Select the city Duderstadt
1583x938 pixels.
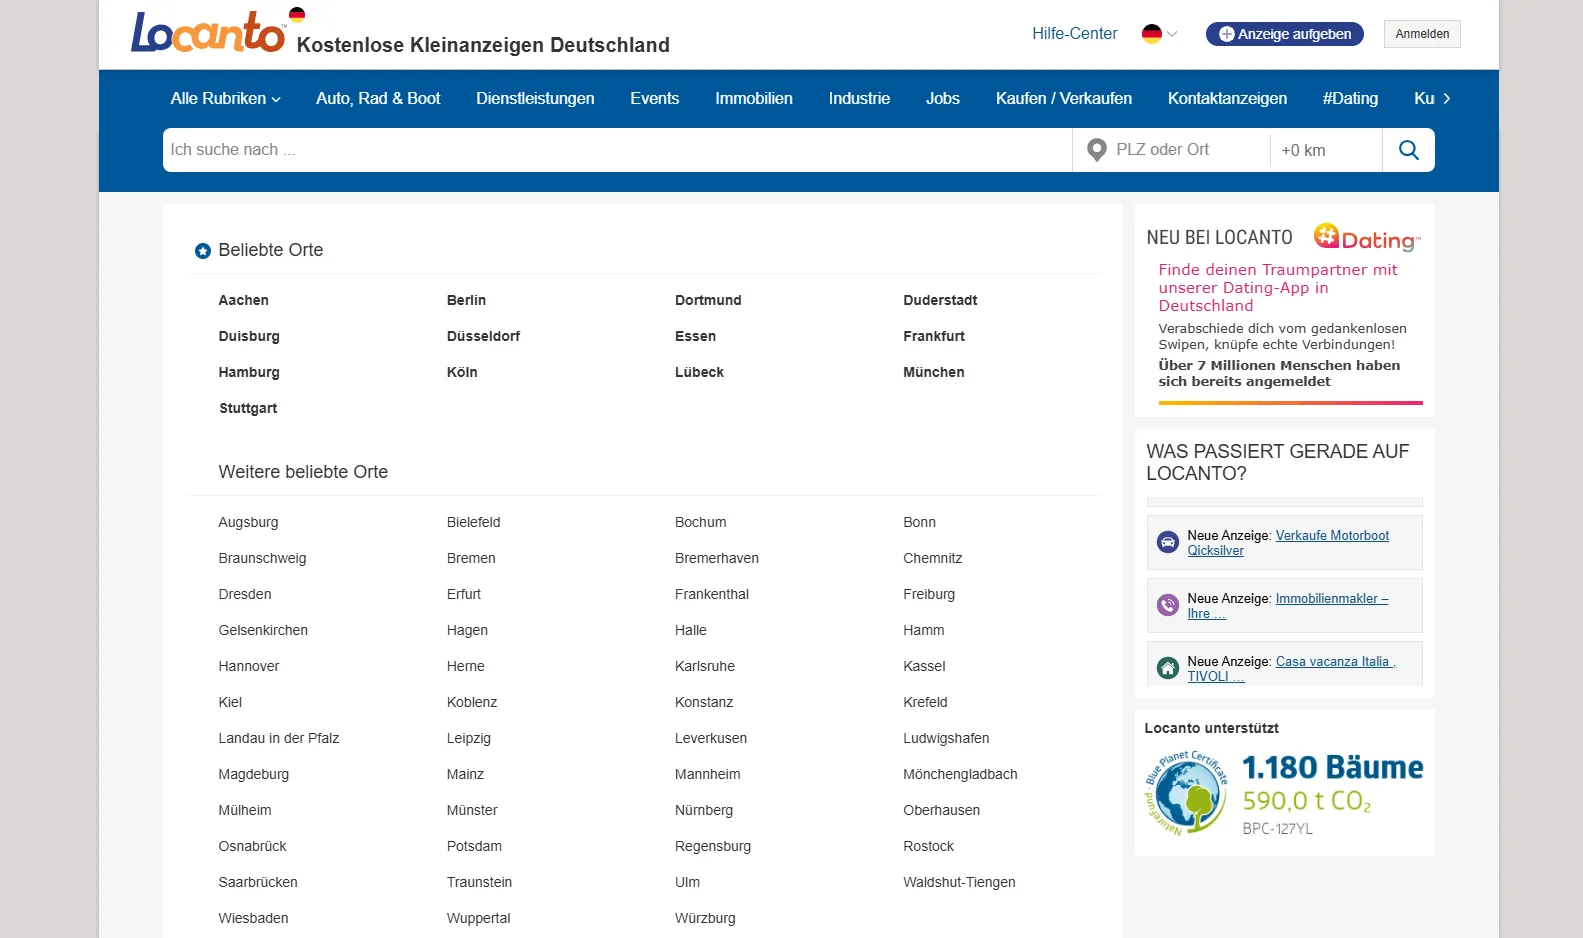coord(940,300)
